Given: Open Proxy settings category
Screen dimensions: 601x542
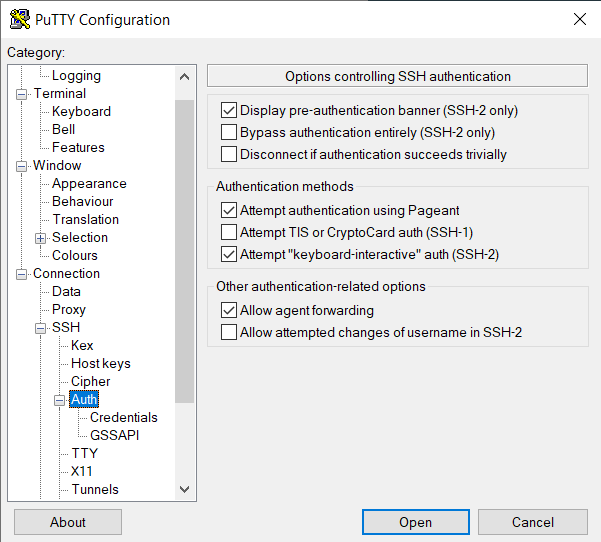Looking at the screenshot, I should [x=69, y=309].
